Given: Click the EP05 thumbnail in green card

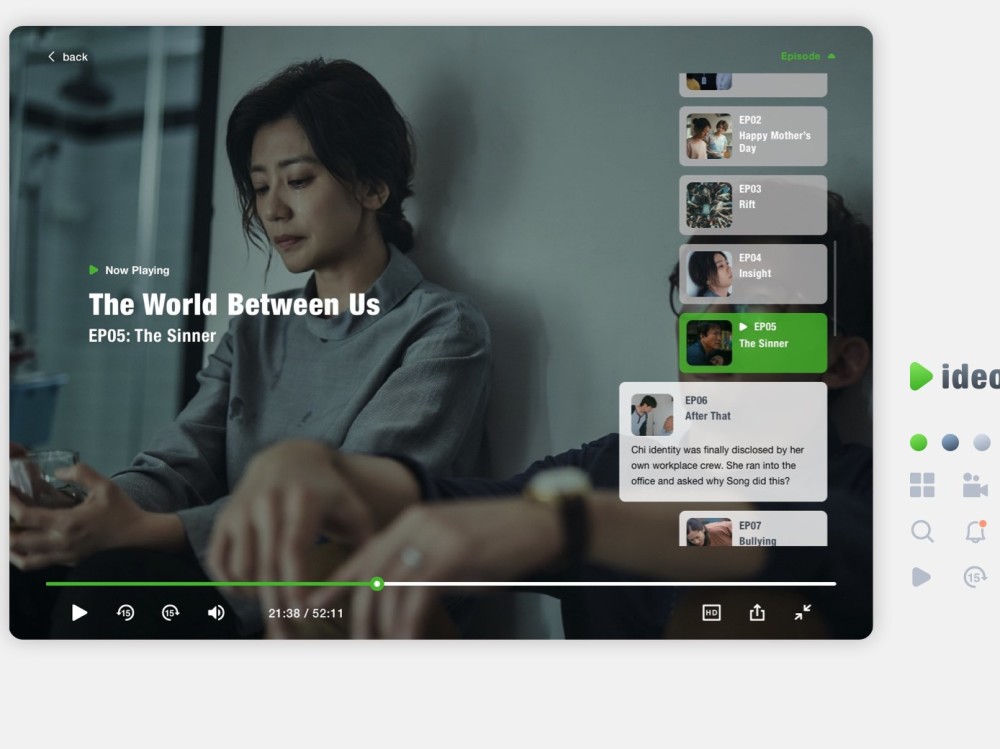Looking at the screenshot, I should (709, 343).
